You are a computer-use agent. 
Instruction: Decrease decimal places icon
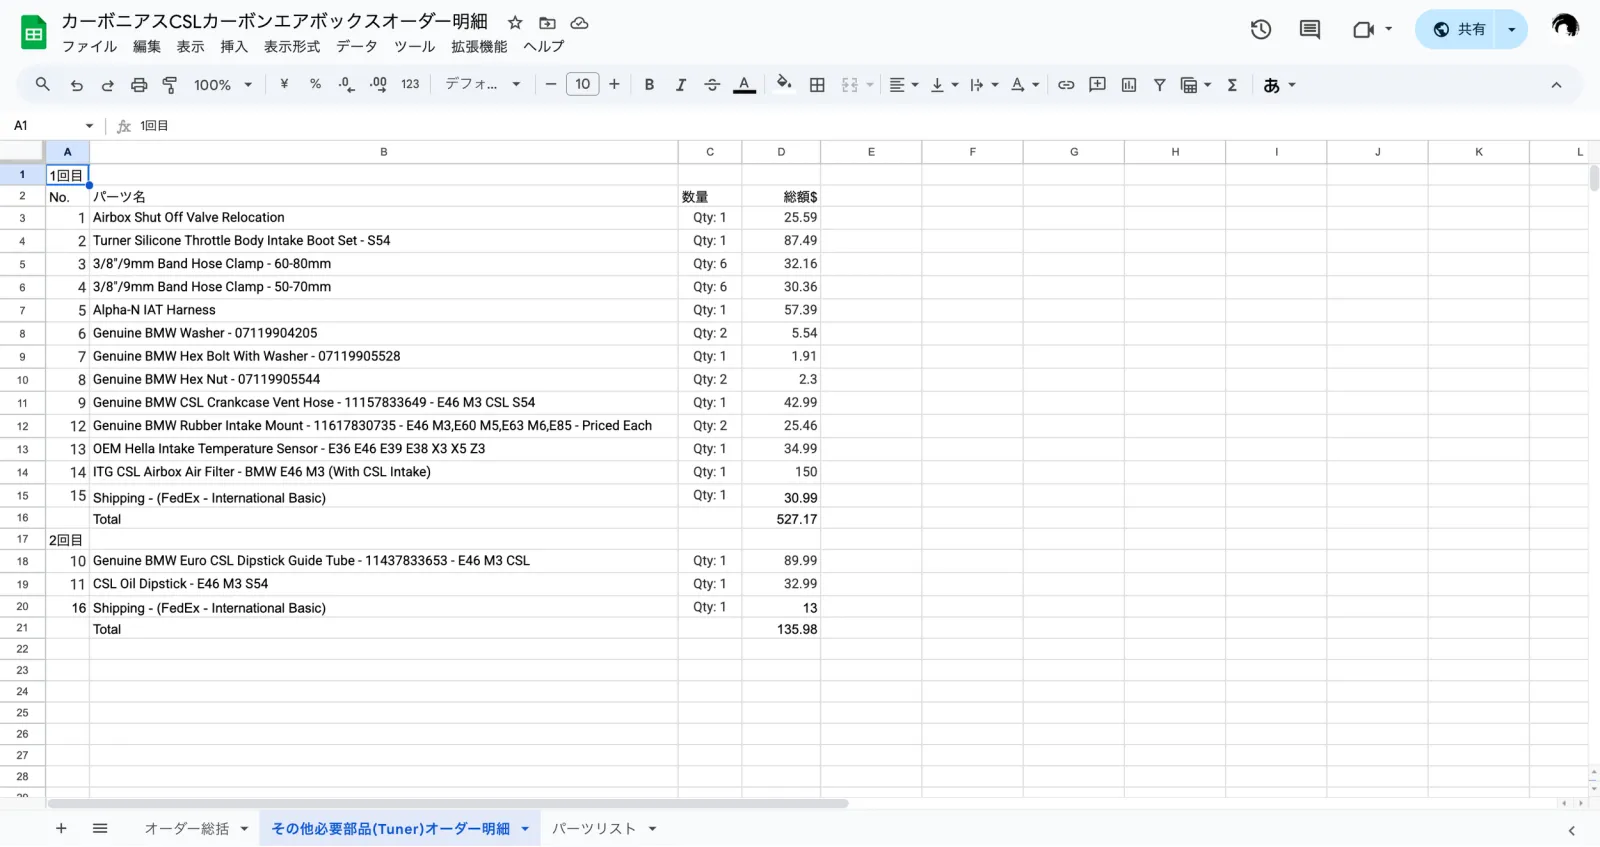(346, 85)
